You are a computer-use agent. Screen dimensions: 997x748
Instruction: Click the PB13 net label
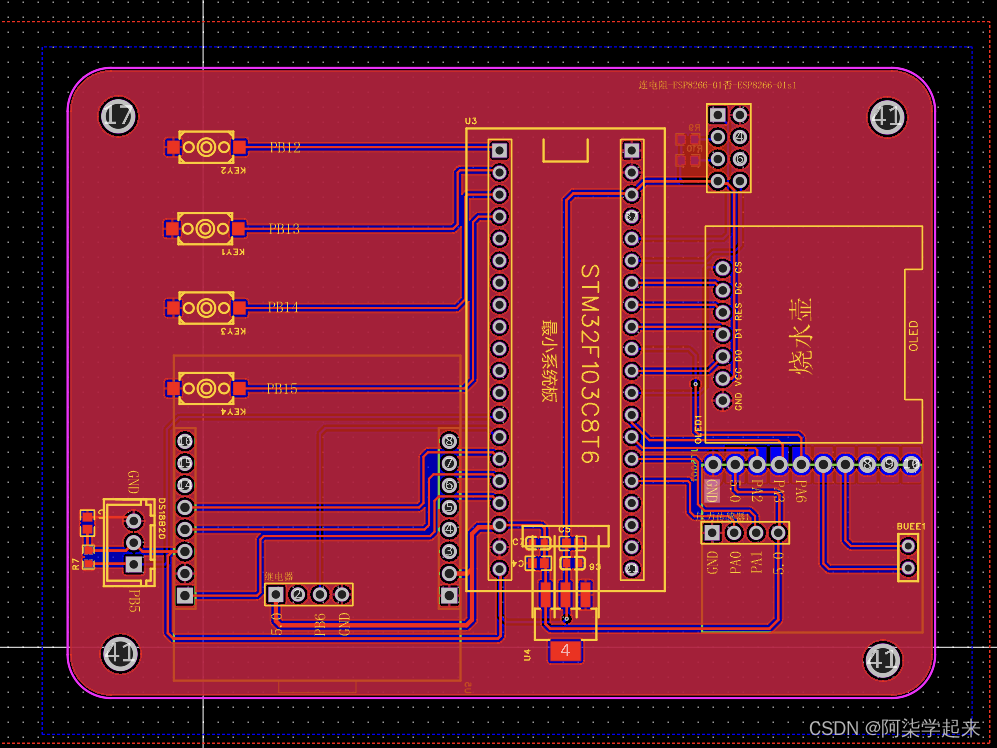click(284, 228)
